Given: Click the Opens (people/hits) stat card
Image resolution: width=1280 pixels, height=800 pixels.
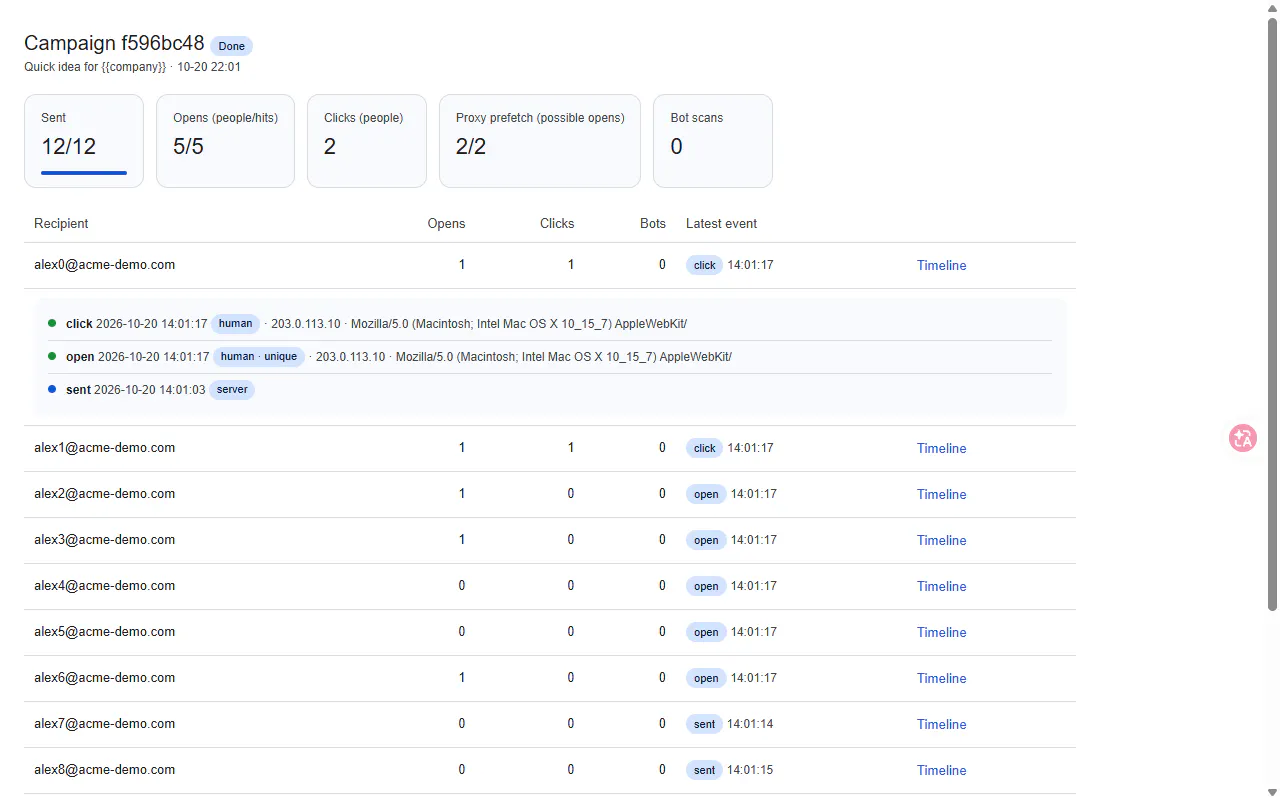Looking at the screenshot, I should [225, 141].
